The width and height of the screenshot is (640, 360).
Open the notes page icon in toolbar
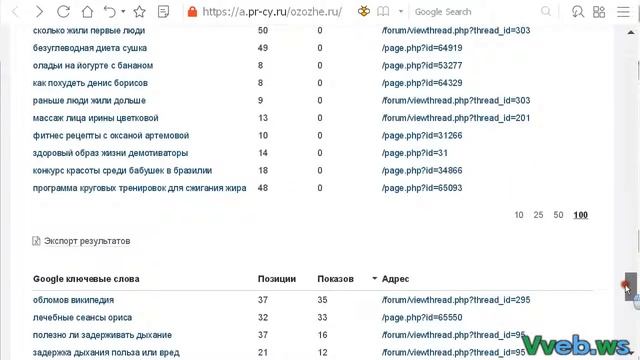[x=163, y=11]
